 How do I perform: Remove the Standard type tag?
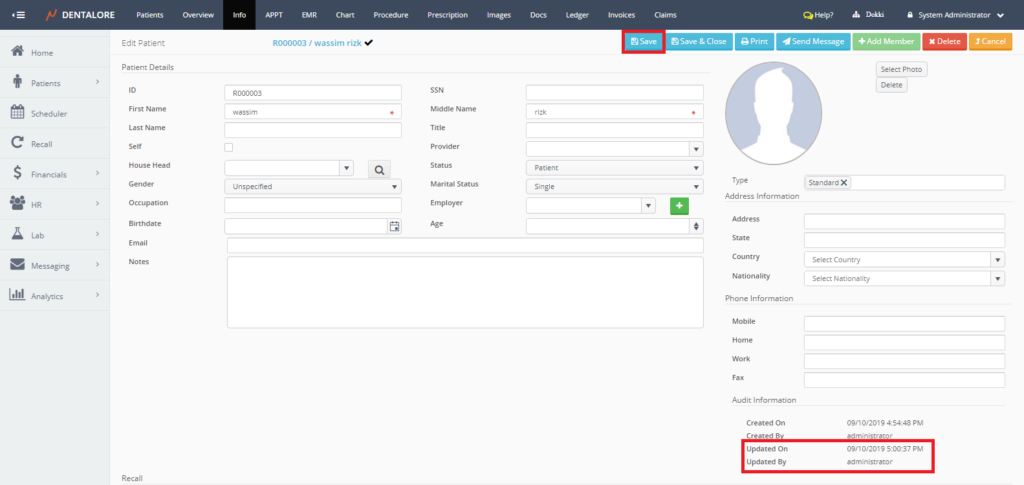843,182
